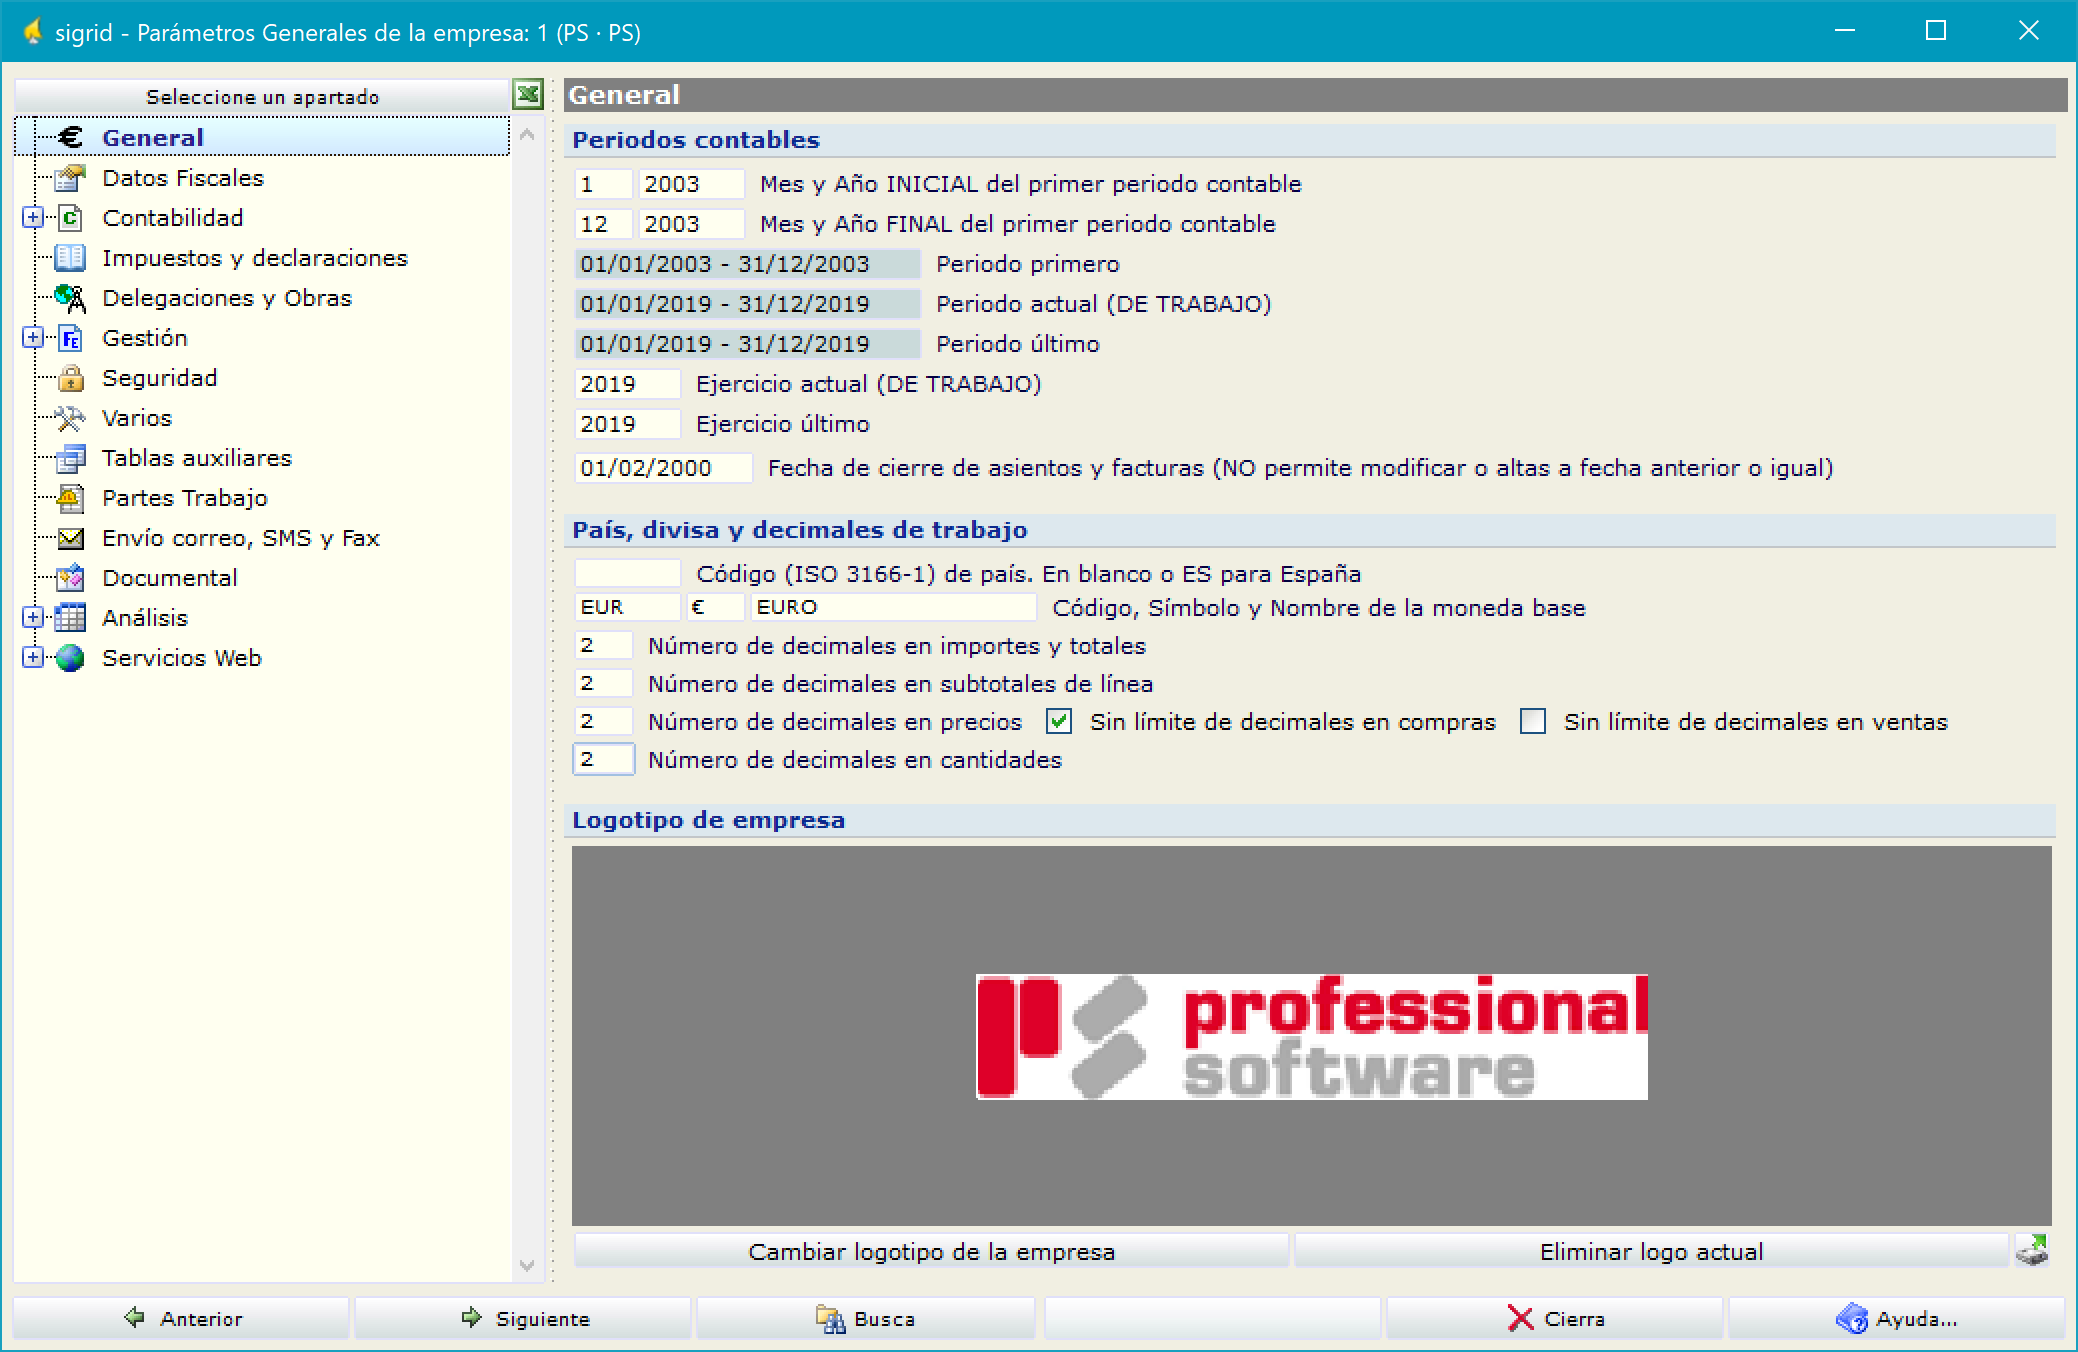Click the Seleccione un apartado header

pyautogui.click(x=262, y=96)
